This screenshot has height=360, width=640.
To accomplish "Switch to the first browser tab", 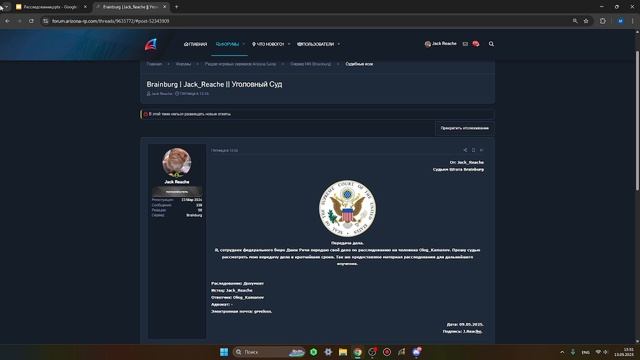I will click(x=51, y=7).
